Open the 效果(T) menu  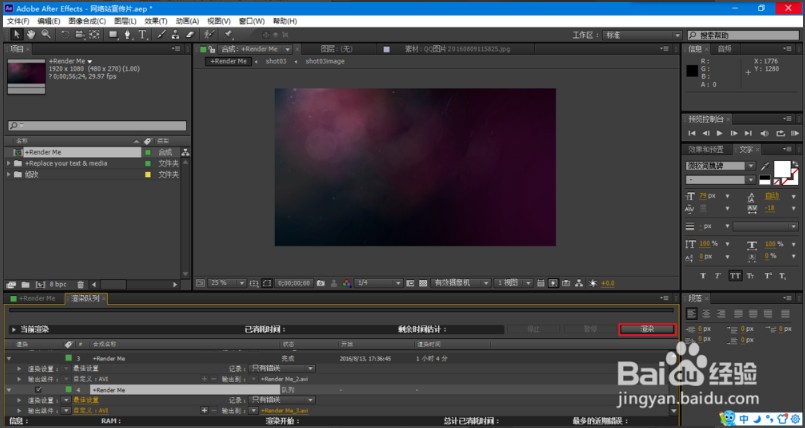[x=155, y=20]
